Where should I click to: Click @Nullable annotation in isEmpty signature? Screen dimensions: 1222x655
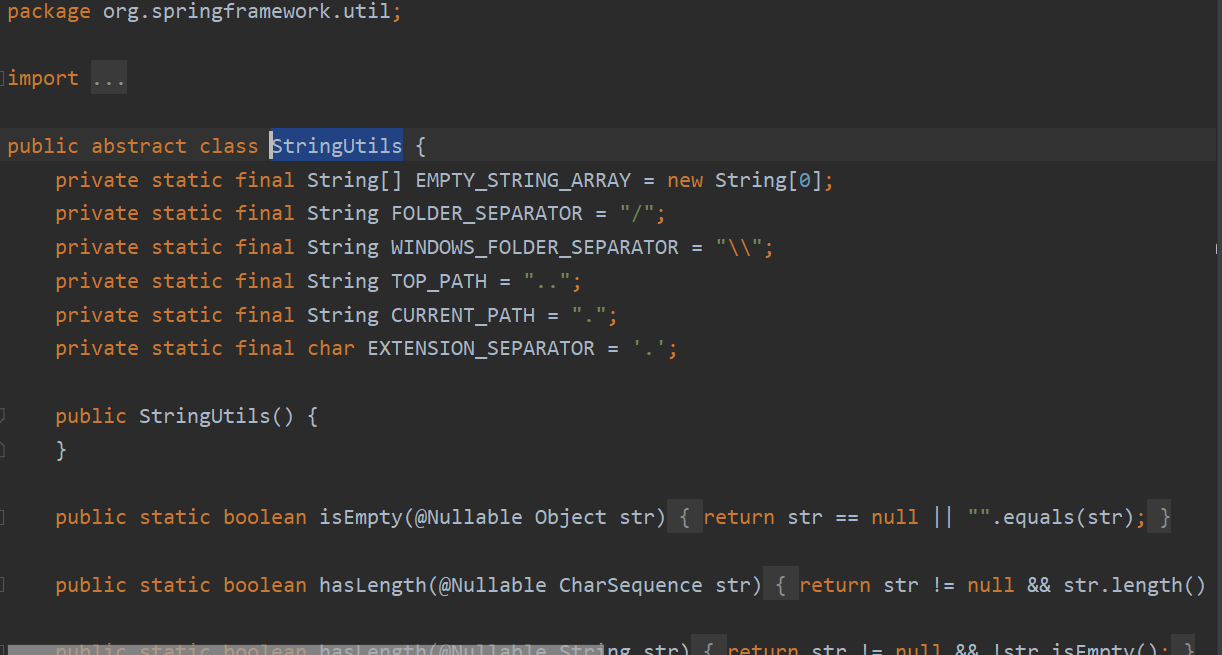click(469, 517)
